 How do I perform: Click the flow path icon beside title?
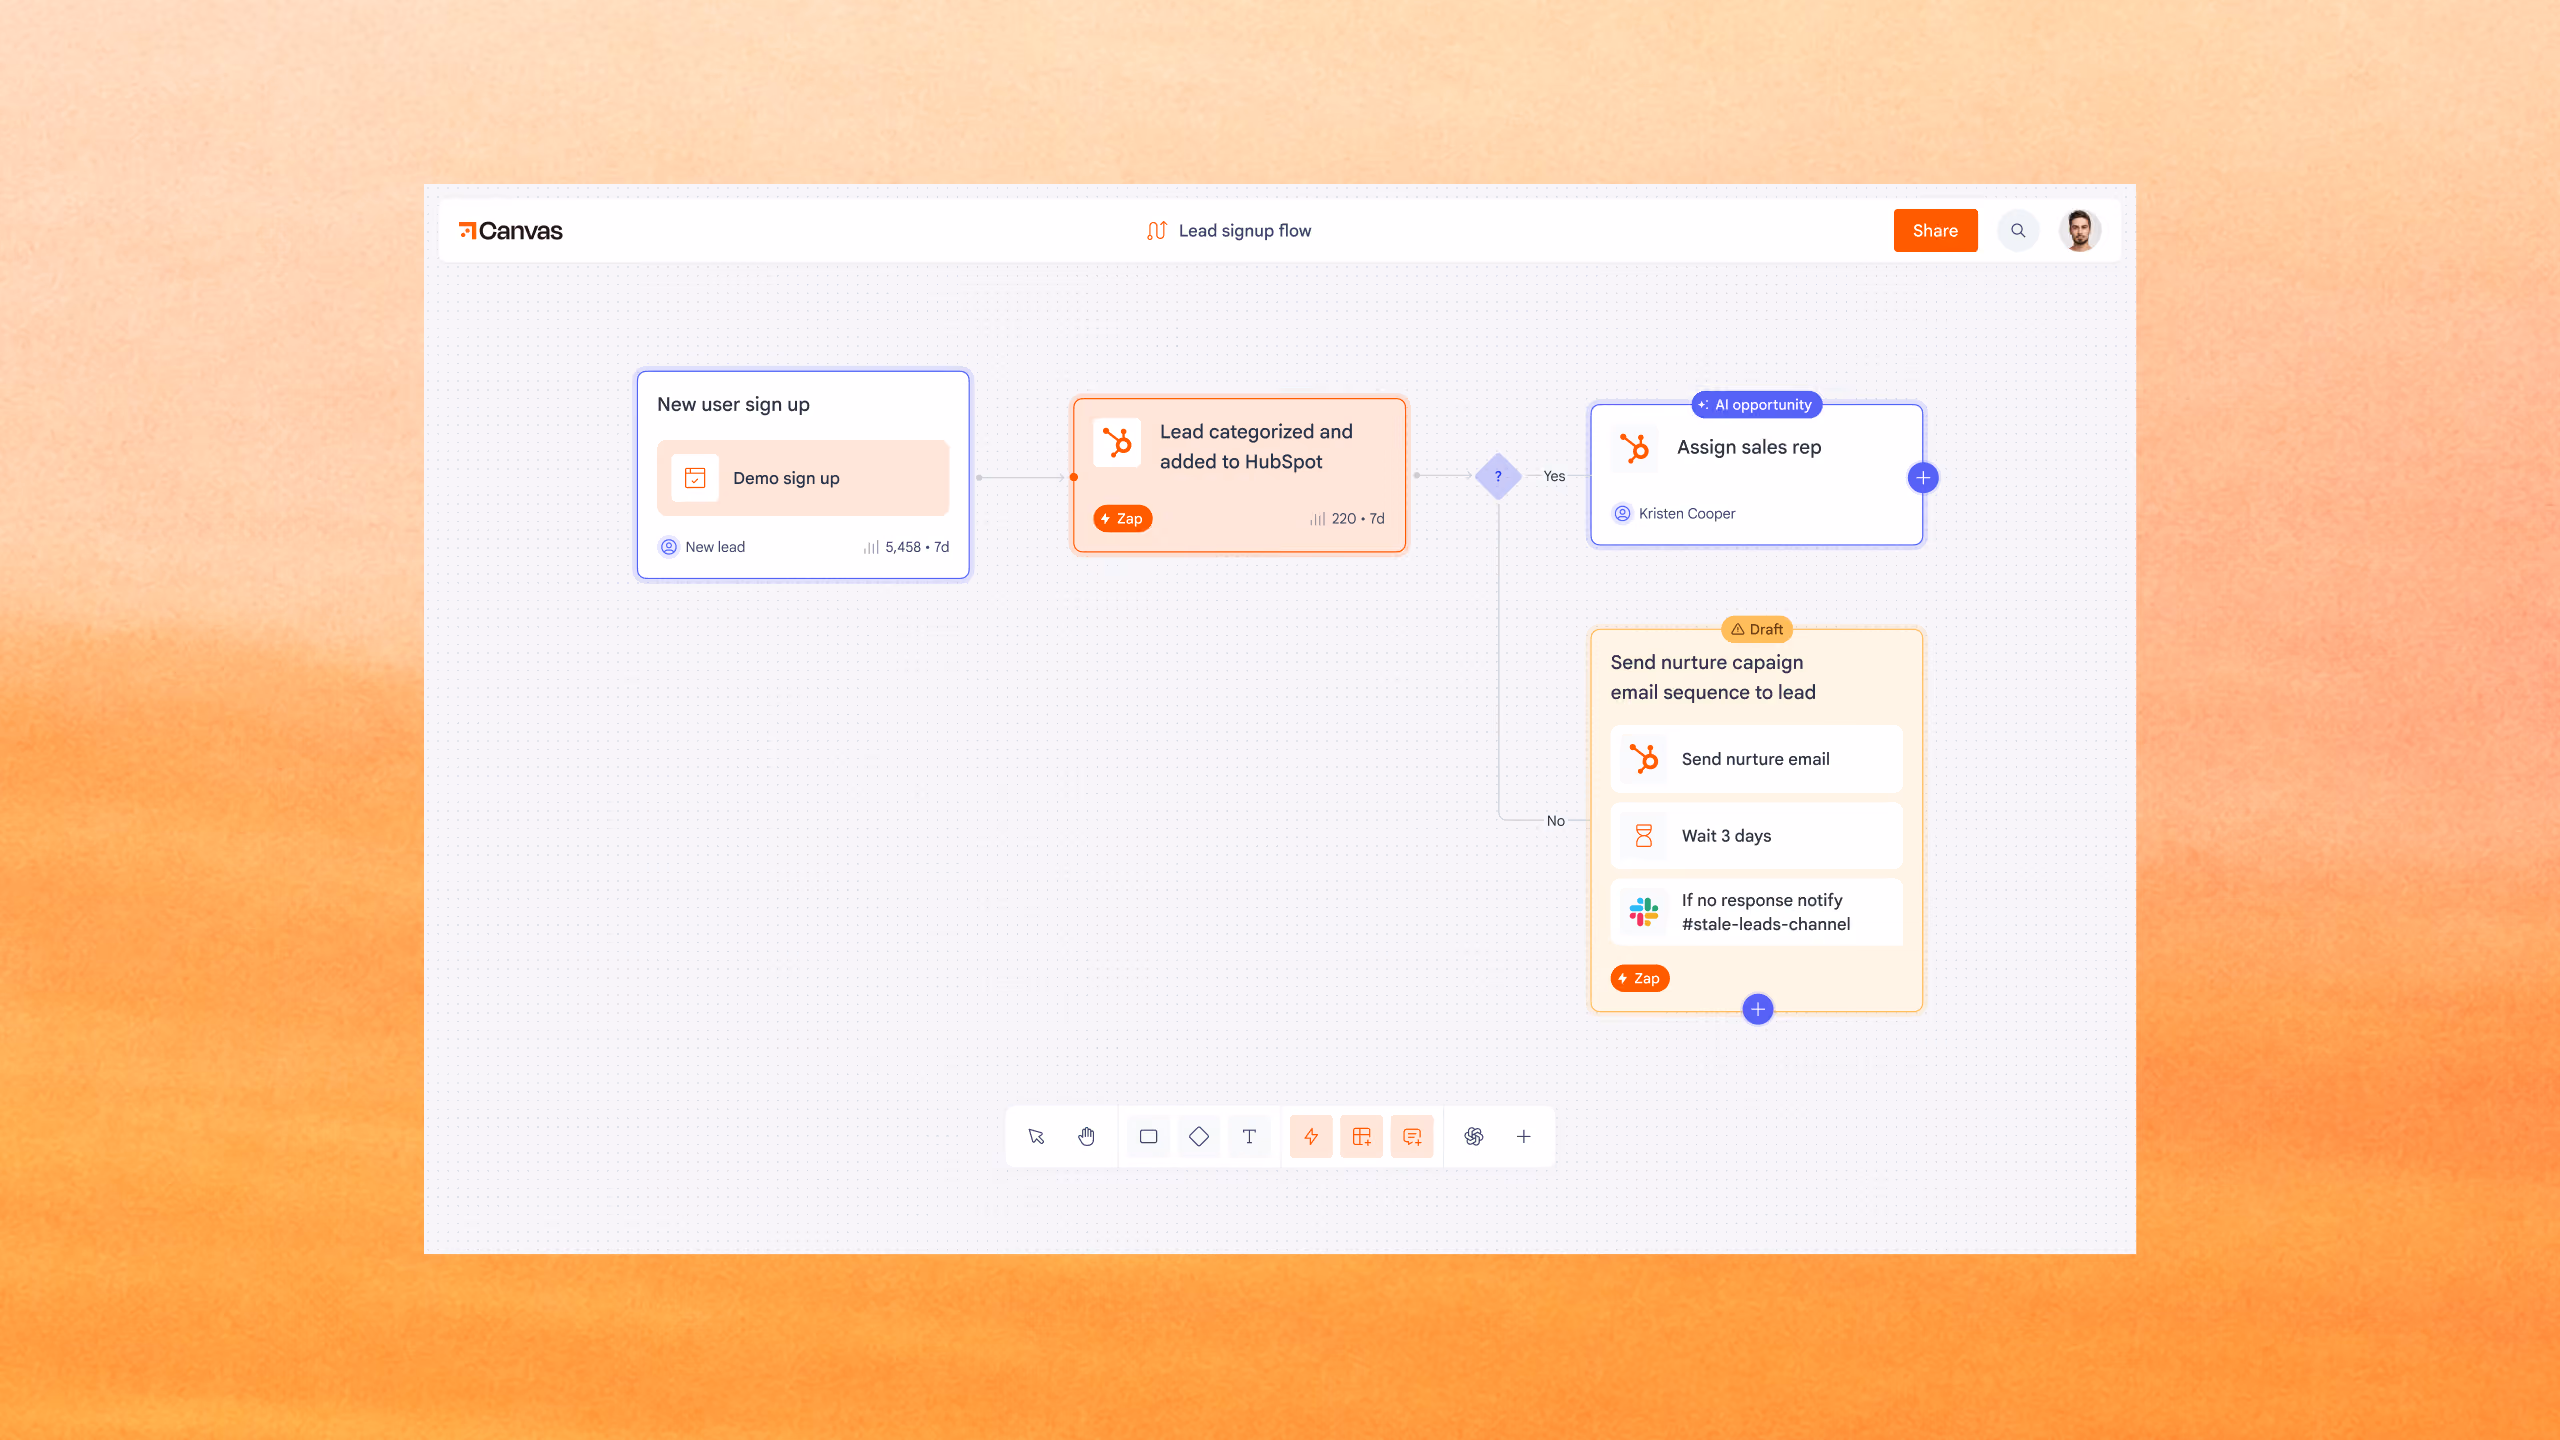(1157, 231)
